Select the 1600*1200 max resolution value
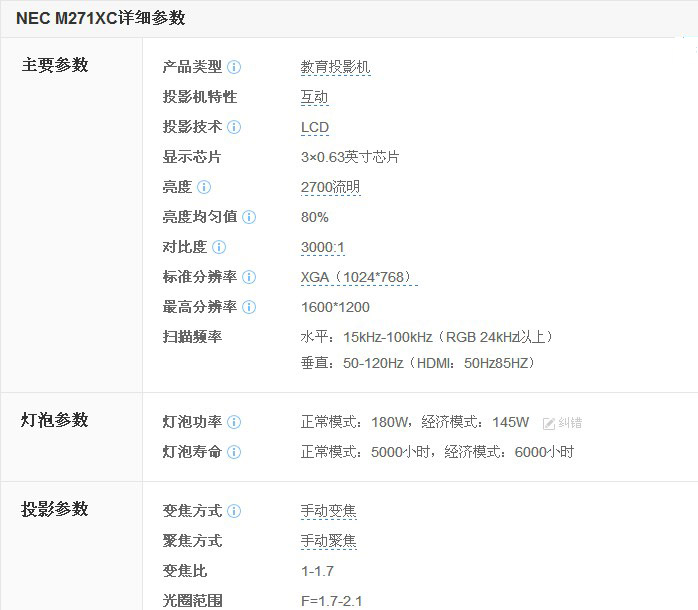This screenshot has height=610, width=698. tap(335, 307)
